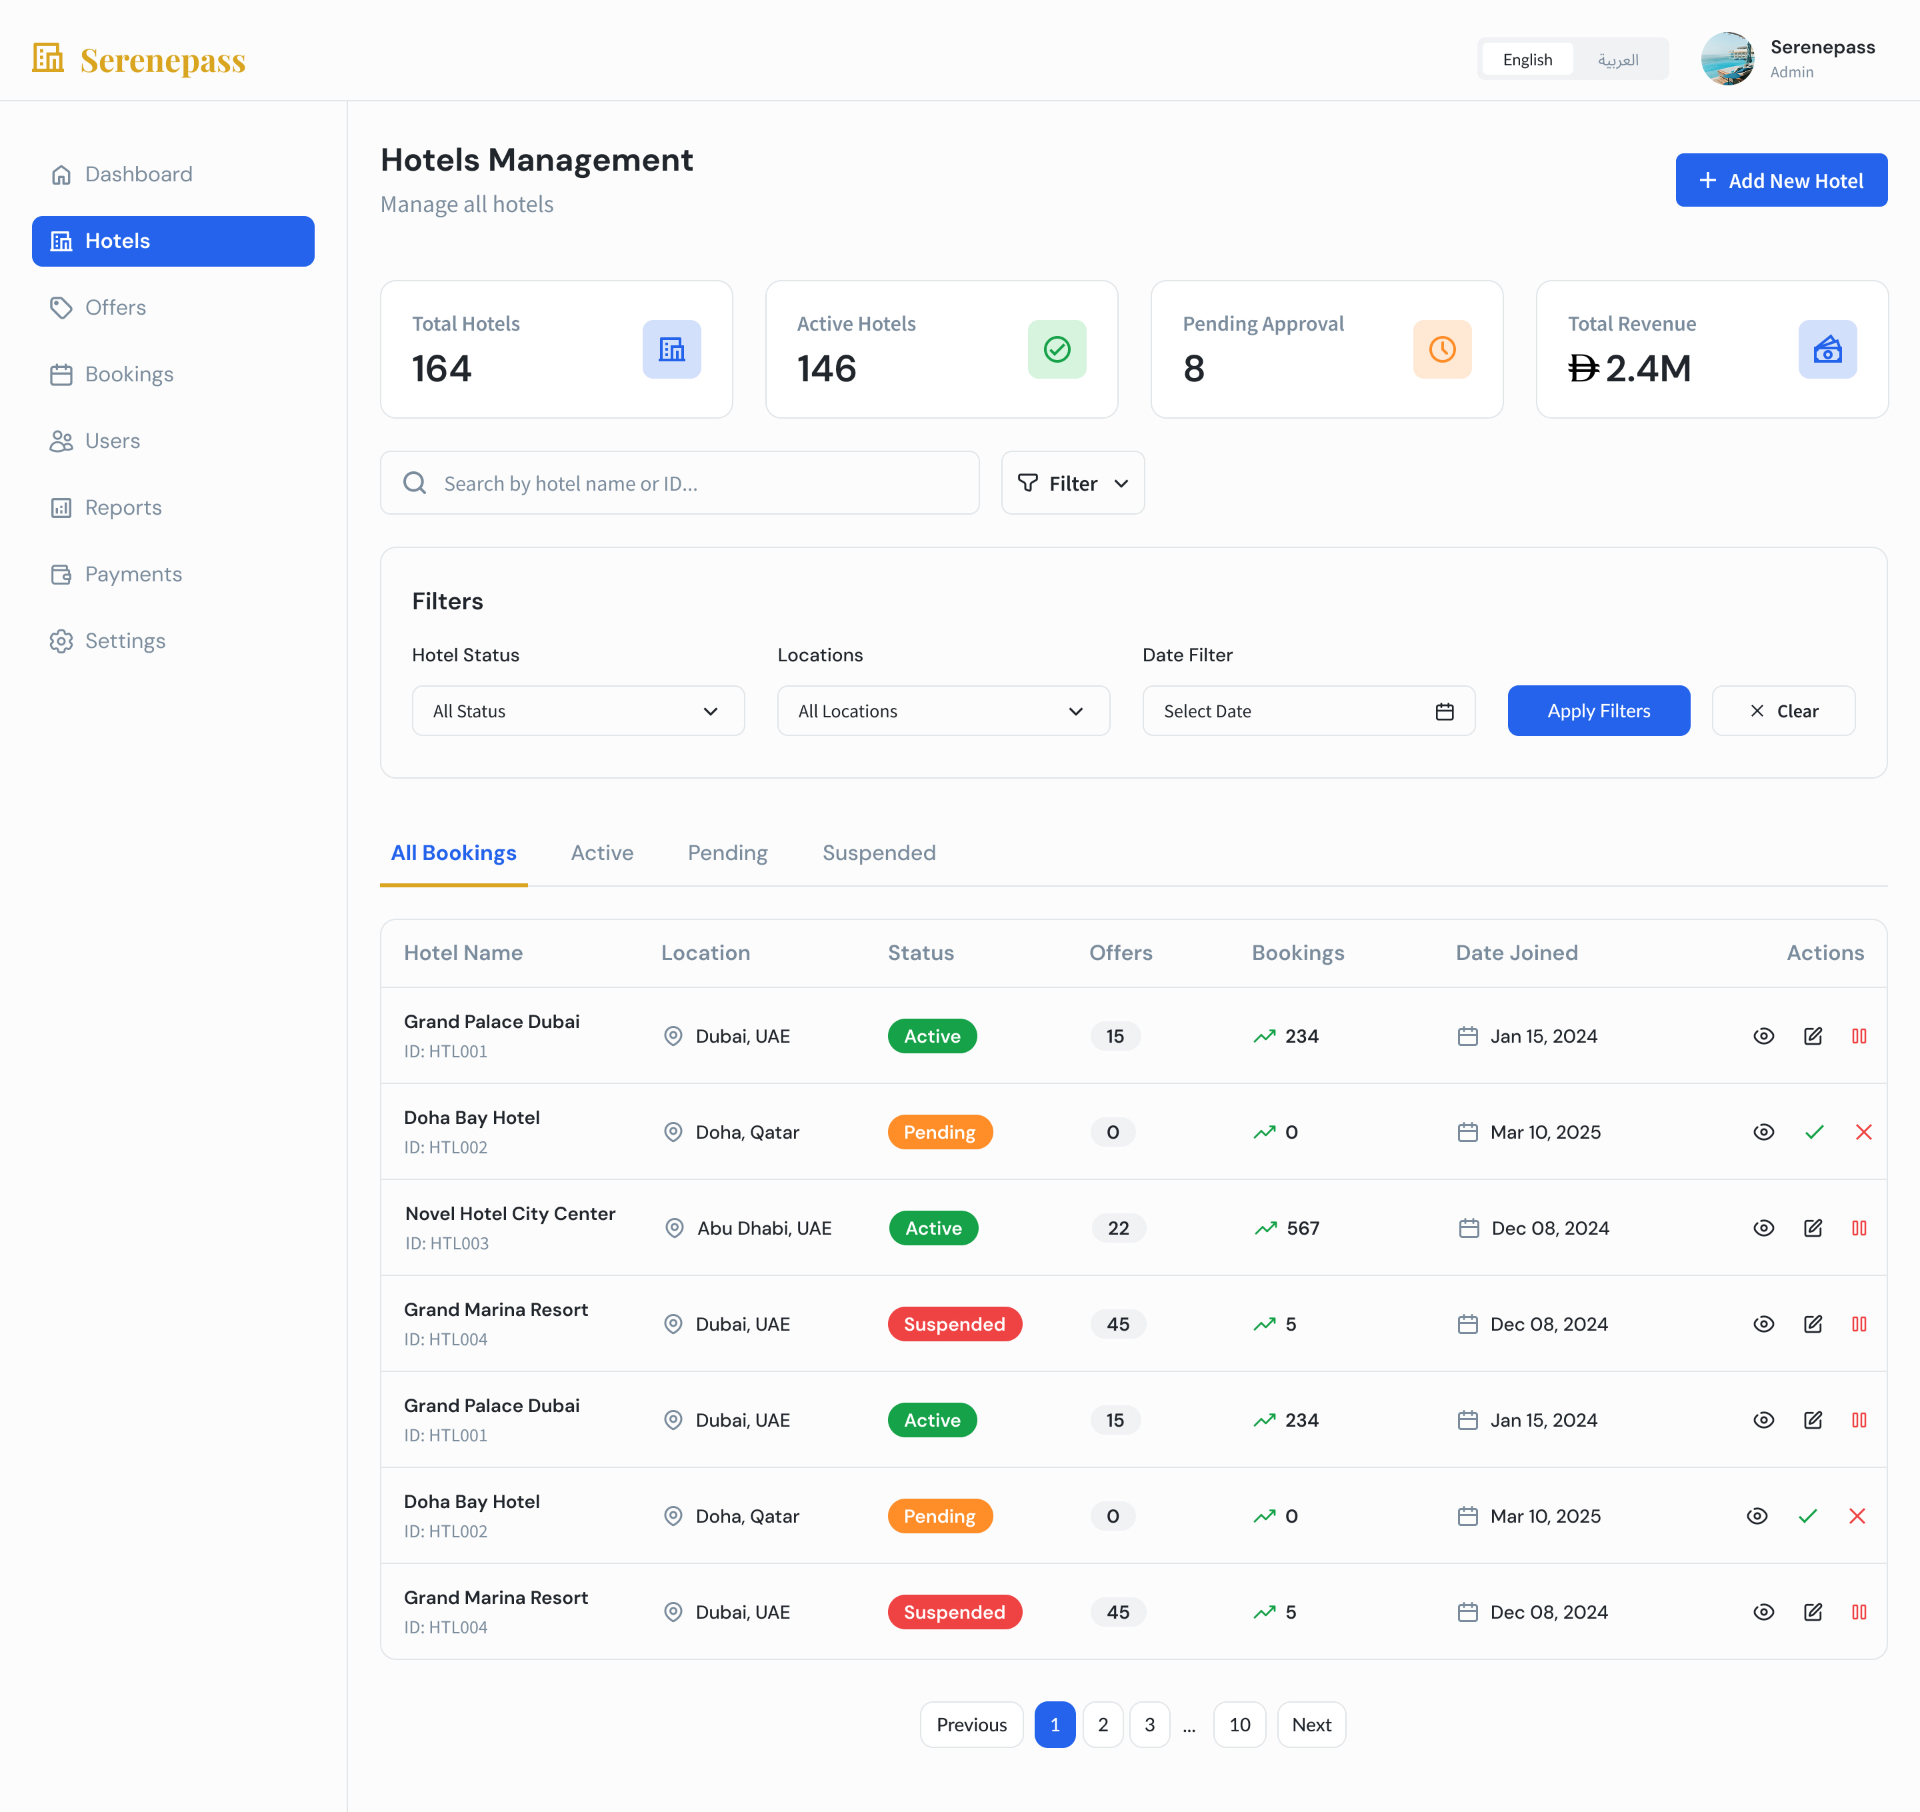Open Payments via the wallet icon

(61, 575)
